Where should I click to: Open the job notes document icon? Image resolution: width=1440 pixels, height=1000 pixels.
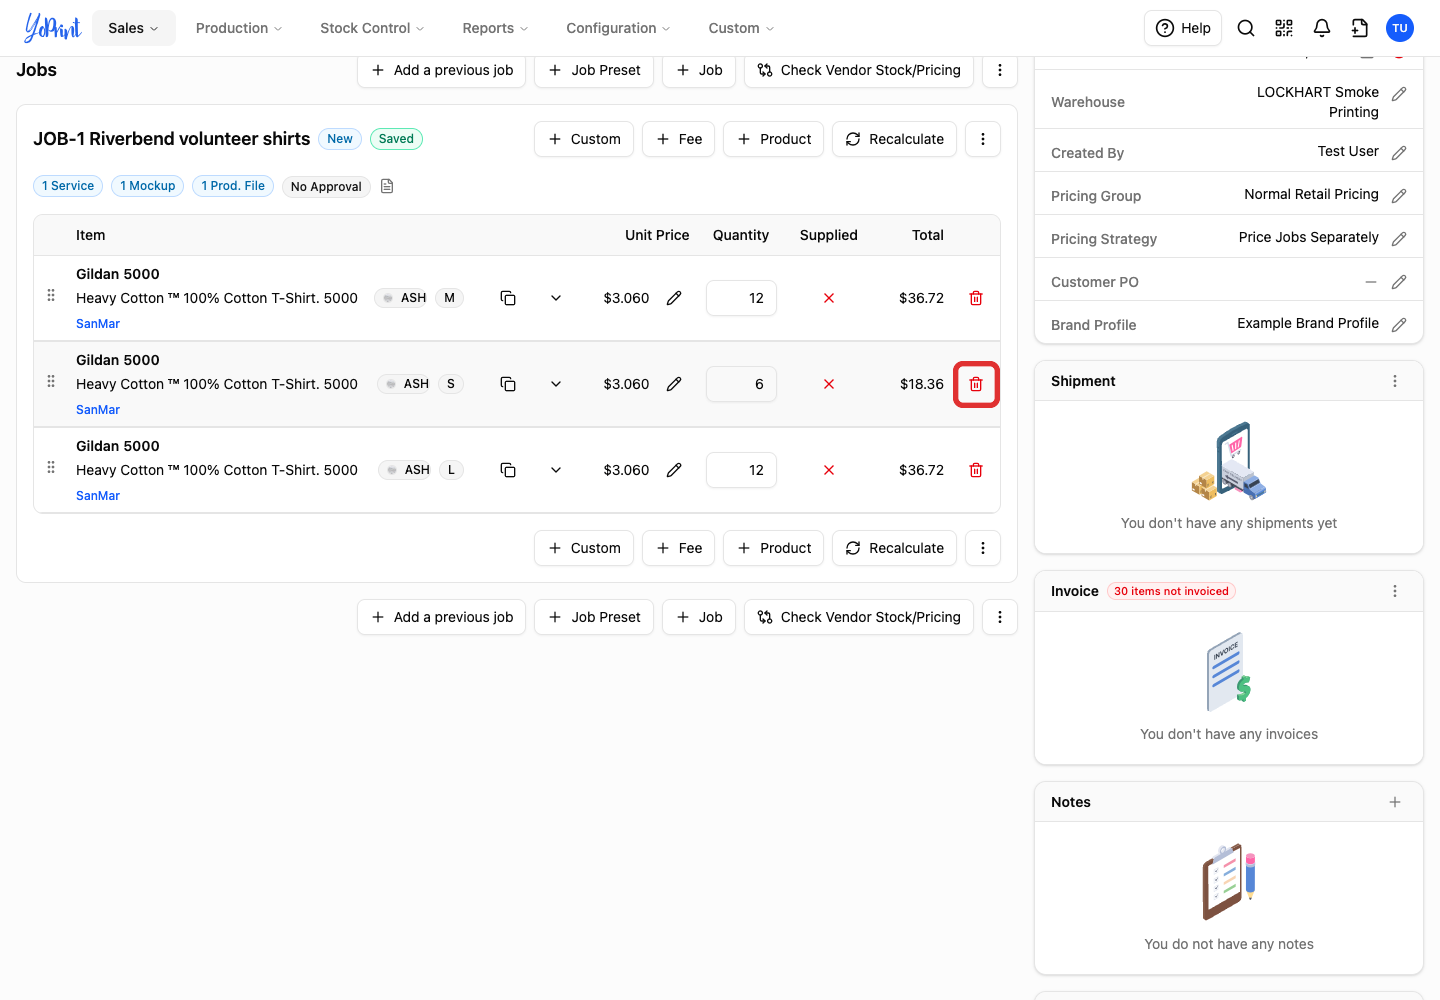point(387,186)
